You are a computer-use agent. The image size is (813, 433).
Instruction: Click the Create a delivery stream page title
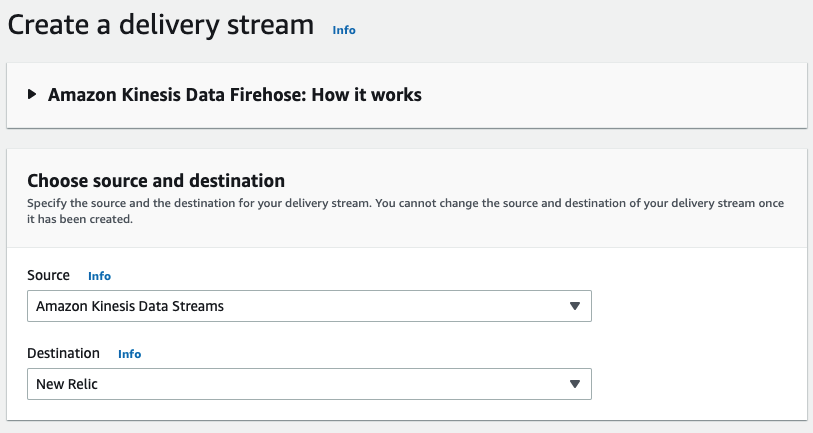(161, 25)
